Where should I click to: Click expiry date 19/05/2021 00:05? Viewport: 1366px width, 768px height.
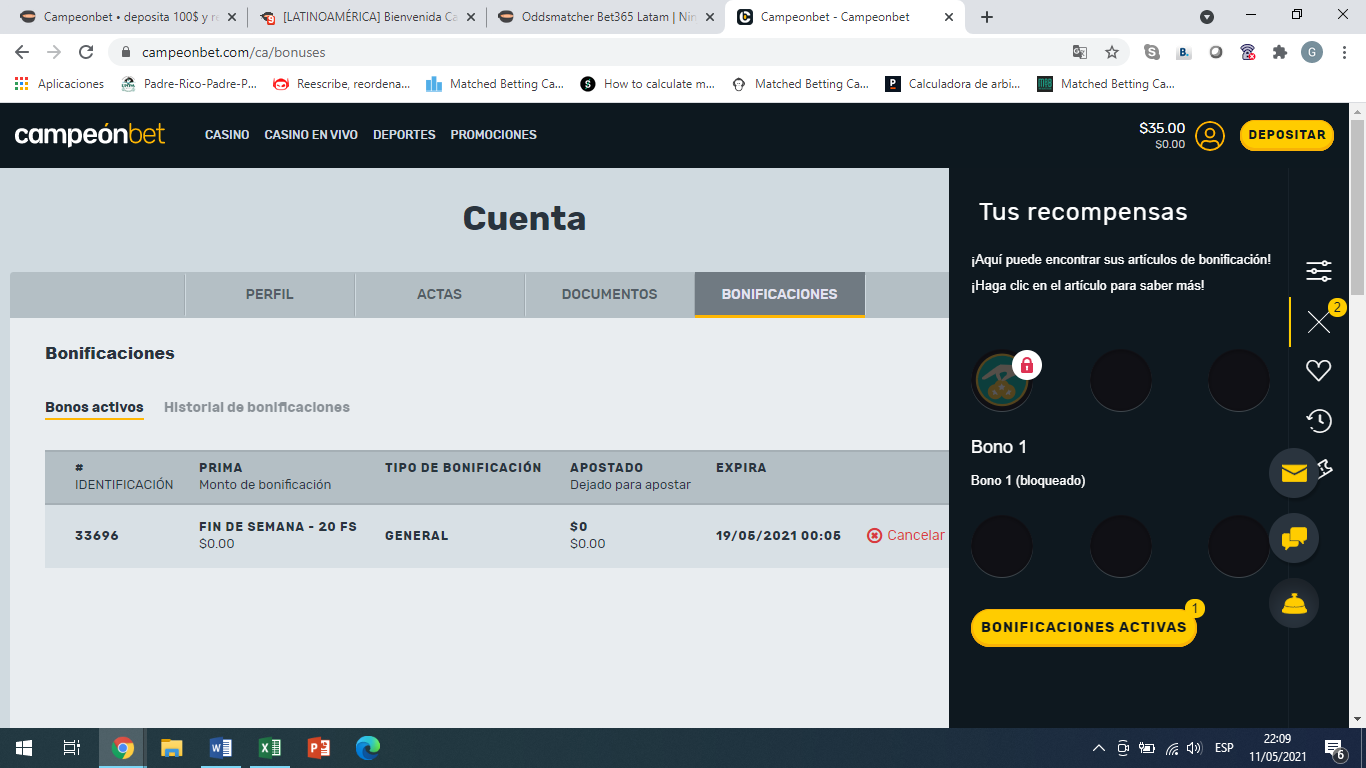[x=778, y=535]
